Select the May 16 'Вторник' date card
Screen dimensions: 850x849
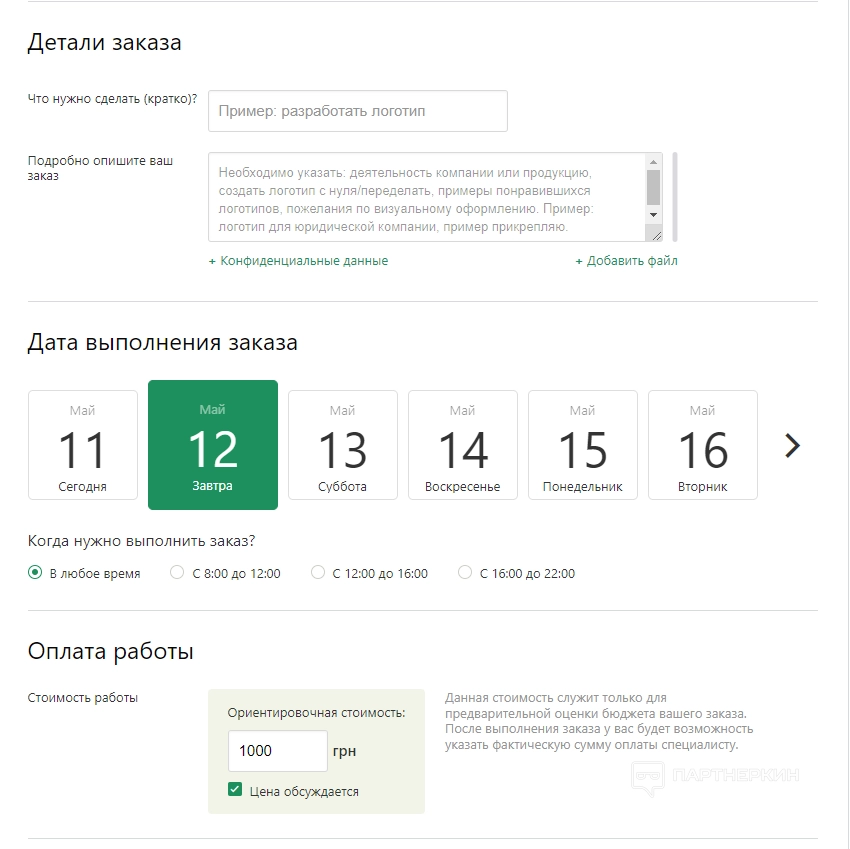(x=703, y=445)
